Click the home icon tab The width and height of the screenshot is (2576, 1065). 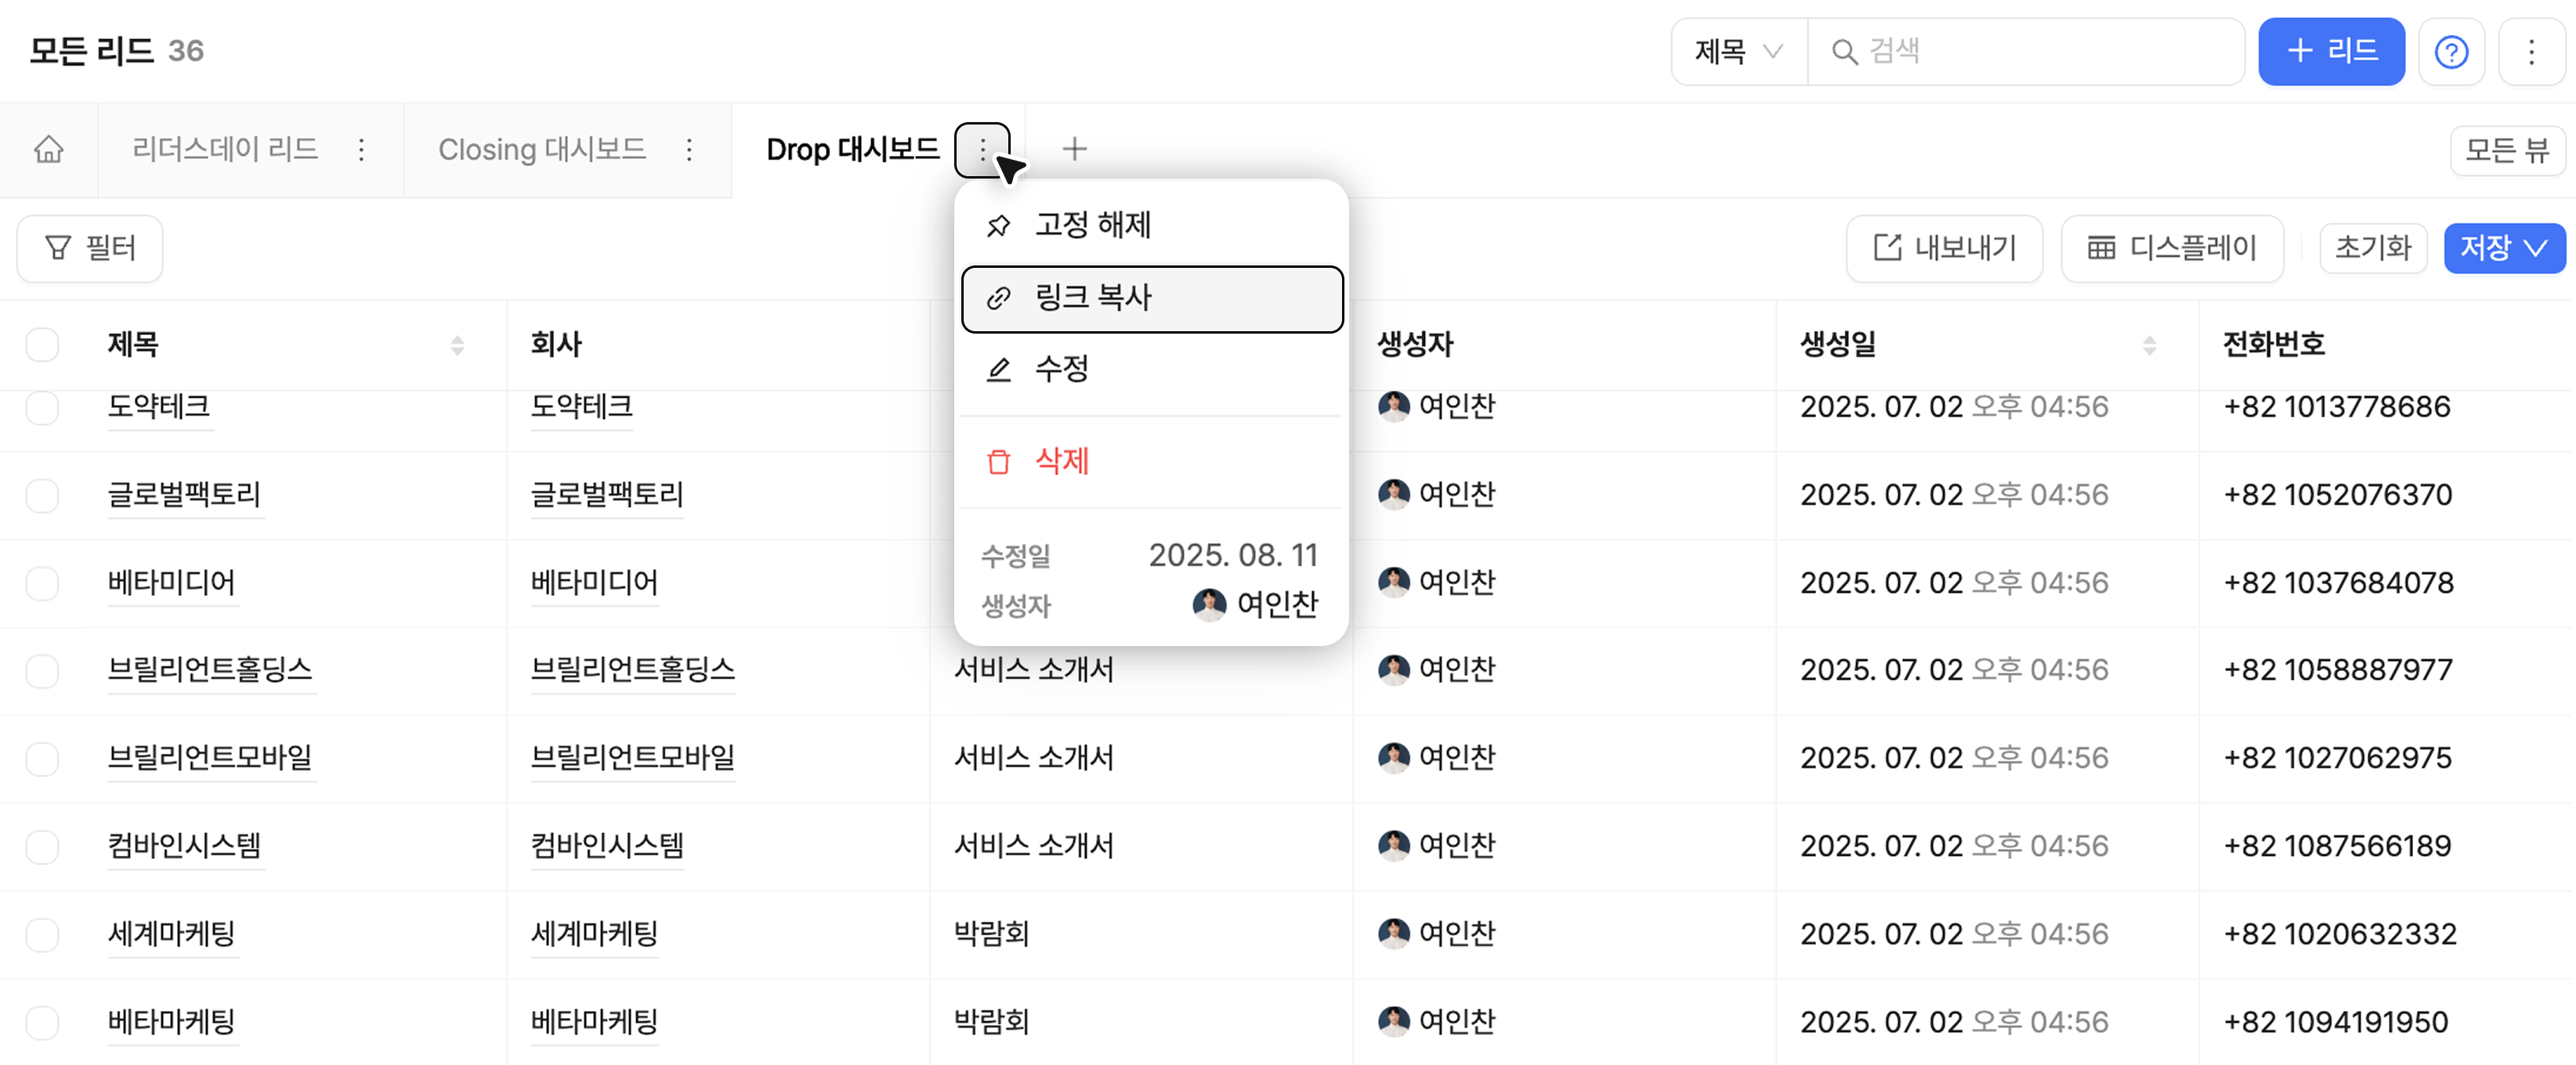point(48,150)
